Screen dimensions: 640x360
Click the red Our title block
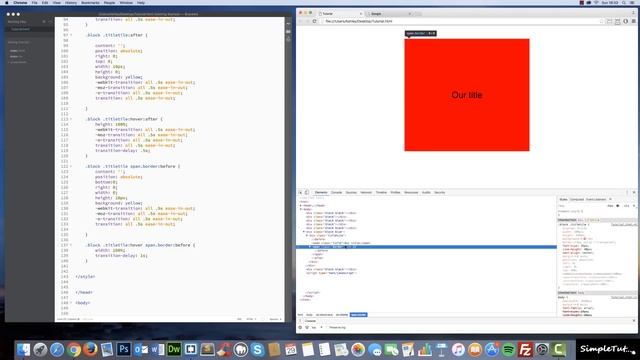point(467,95)
